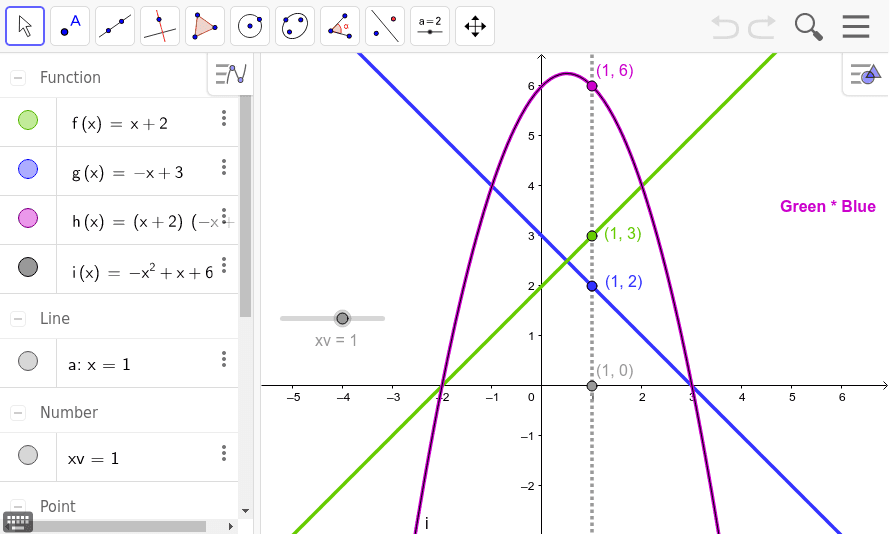Click the Number group heading
890x536 pixels.
coord(69,412)
